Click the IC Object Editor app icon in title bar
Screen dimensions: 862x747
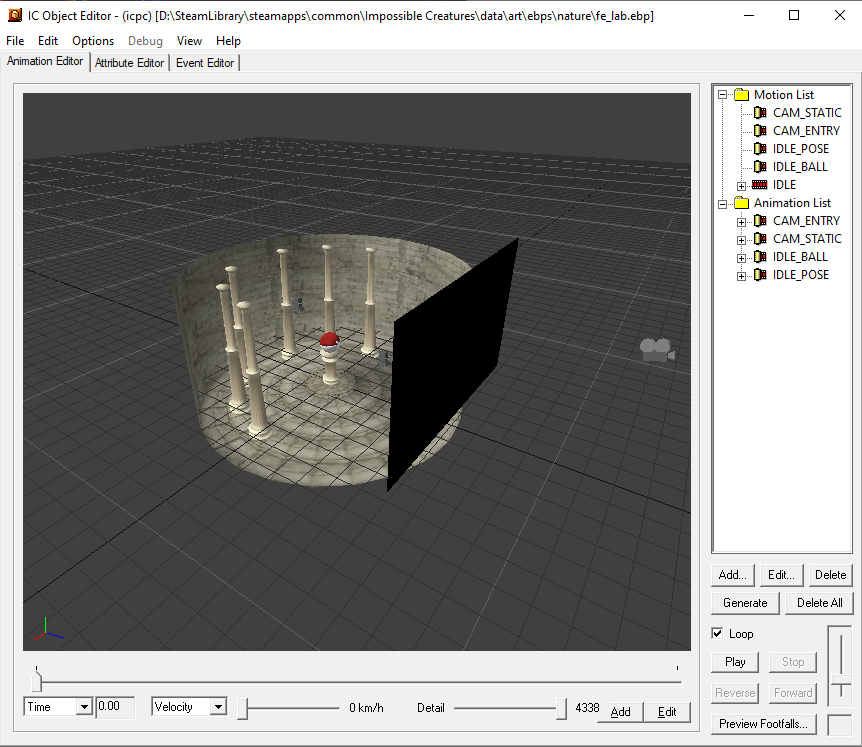point(15,15)
